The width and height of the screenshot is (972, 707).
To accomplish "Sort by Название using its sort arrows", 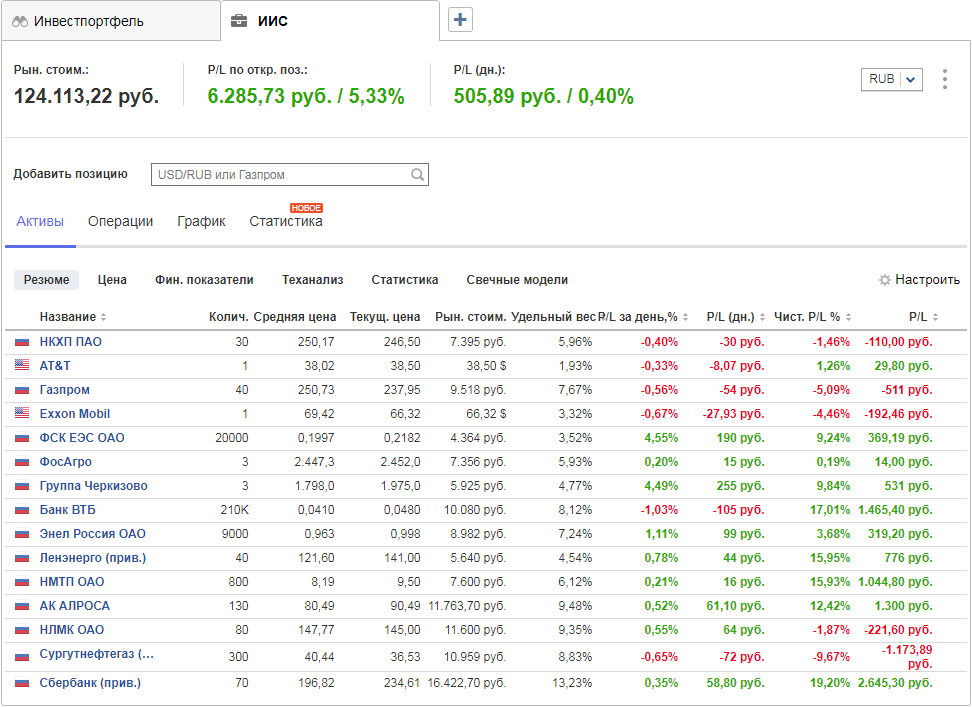I will pyautogui.click(x=104, y=317).
